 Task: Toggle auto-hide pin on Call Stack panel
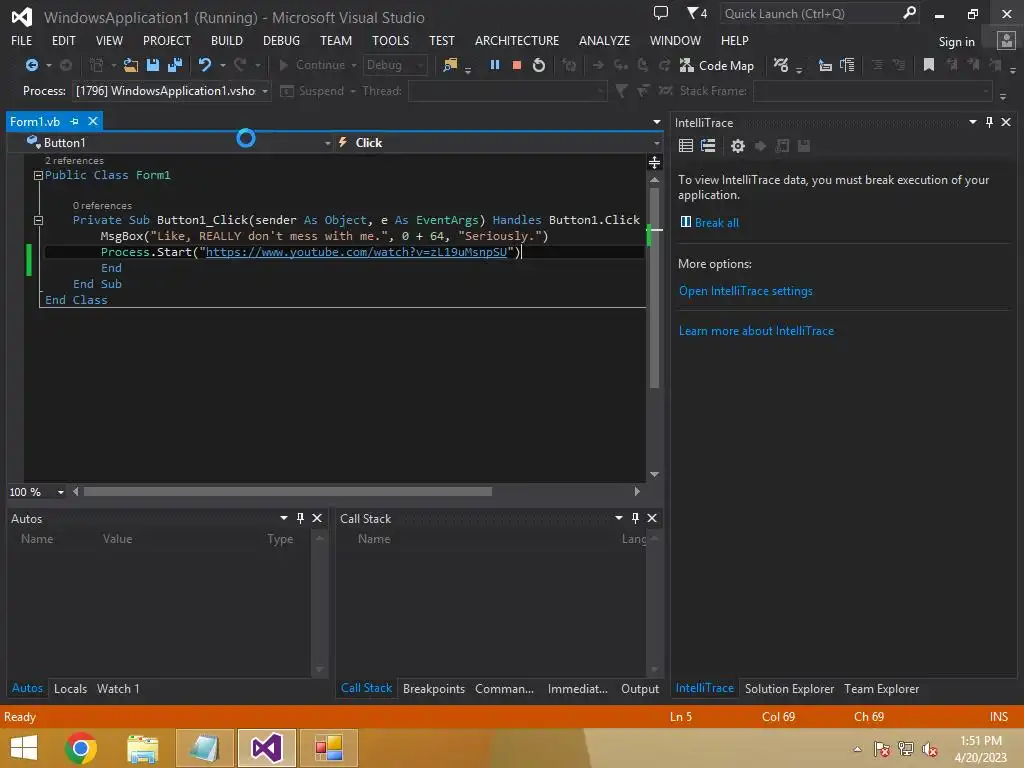pos(635,518)
